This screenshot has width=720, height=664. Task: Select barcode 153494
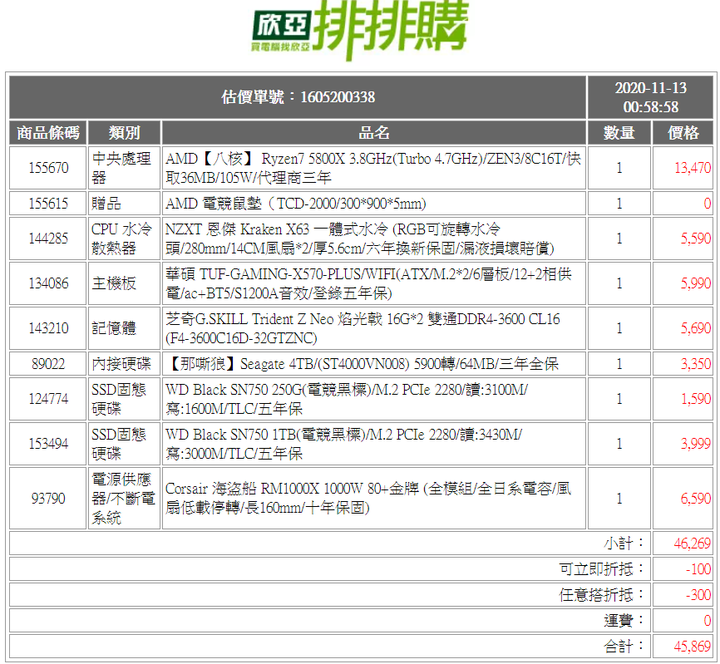click(x=48, y=444)
